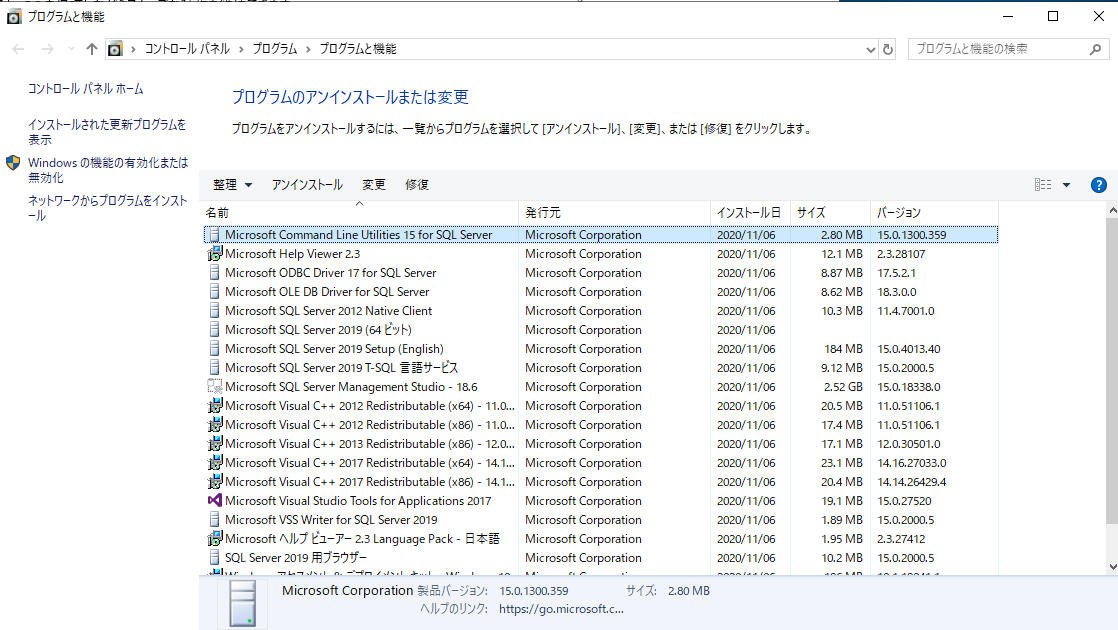
Task: Refresh the program list with the refresh icon
Action: click(890, 48)
